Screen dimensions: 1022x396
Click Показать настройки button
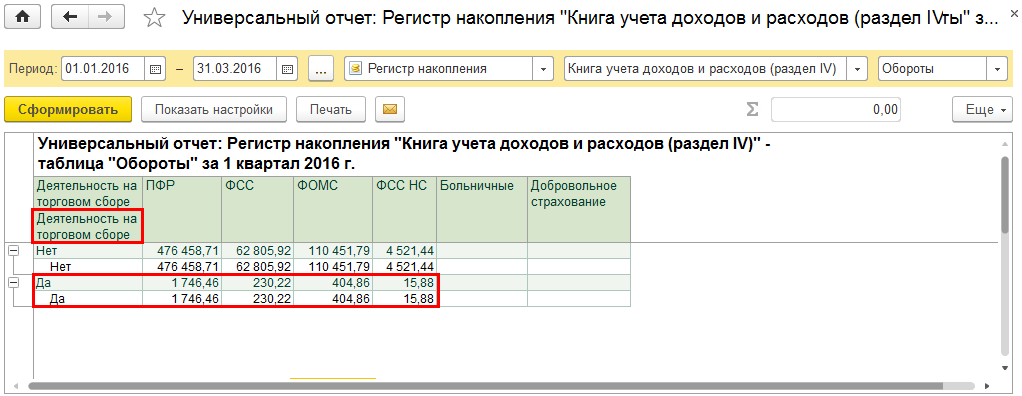coord(214,109)
